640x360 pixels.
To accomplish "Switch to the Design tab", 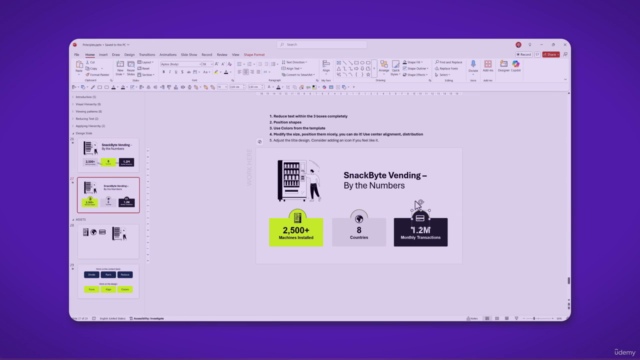I will point(129,55).
